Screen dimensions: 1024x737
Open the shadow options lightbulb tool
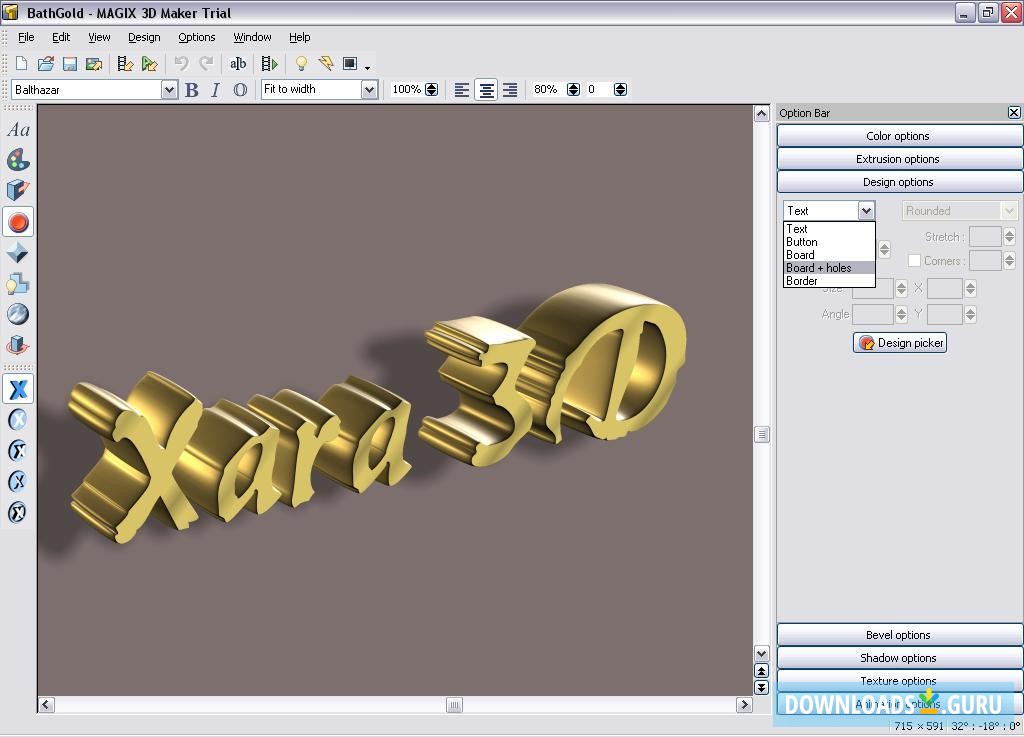click(18, 284)
